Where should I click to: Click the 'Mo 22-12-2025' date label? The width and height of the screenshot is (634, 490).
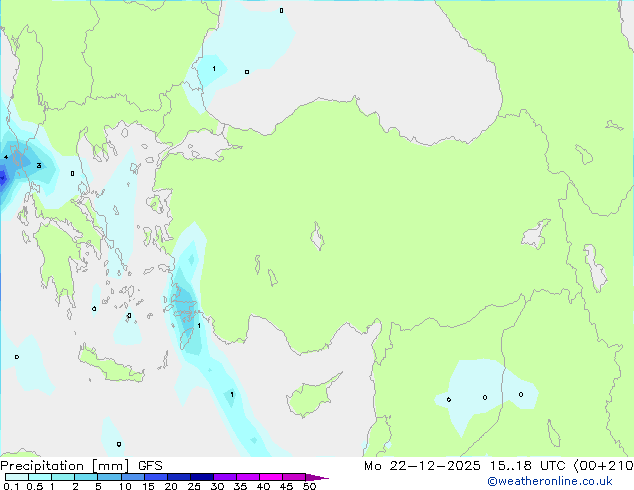(x=422, y=466)
